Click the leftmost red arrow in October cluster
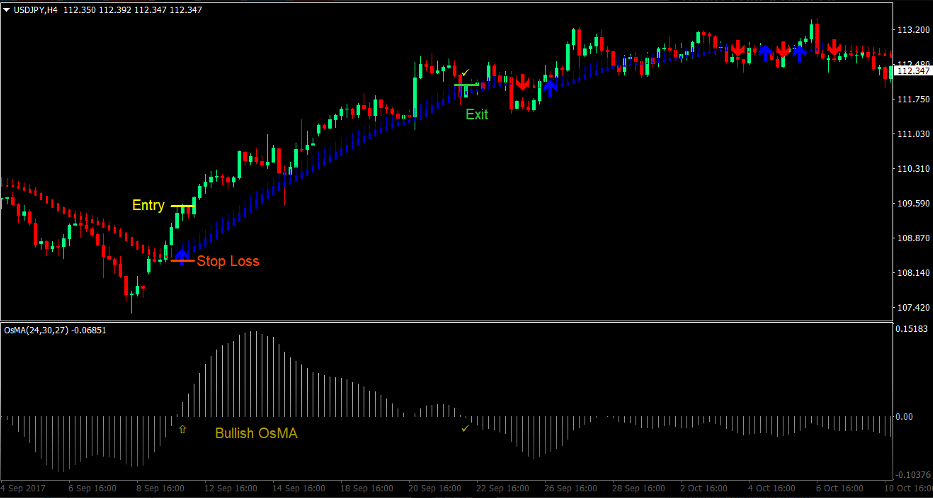 (x=737, y=48)
